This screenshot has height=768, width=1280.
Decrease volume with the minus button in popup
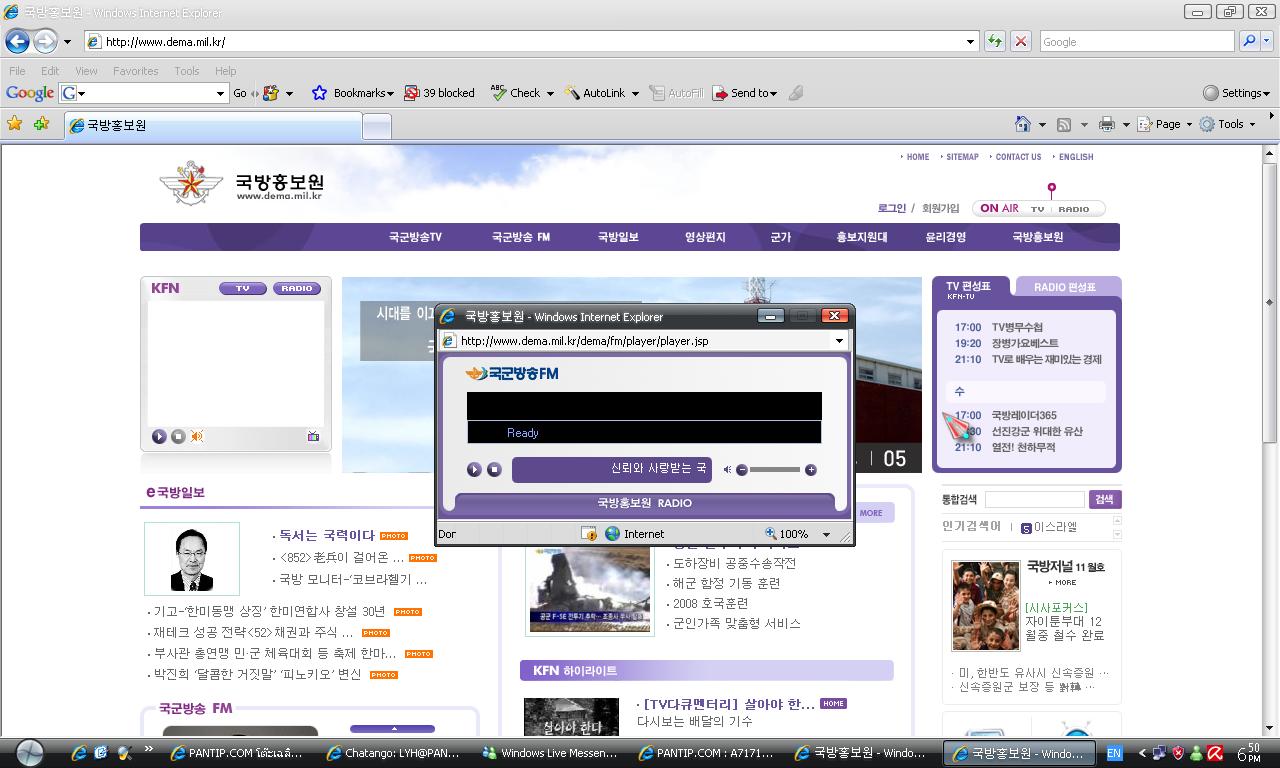742,469
